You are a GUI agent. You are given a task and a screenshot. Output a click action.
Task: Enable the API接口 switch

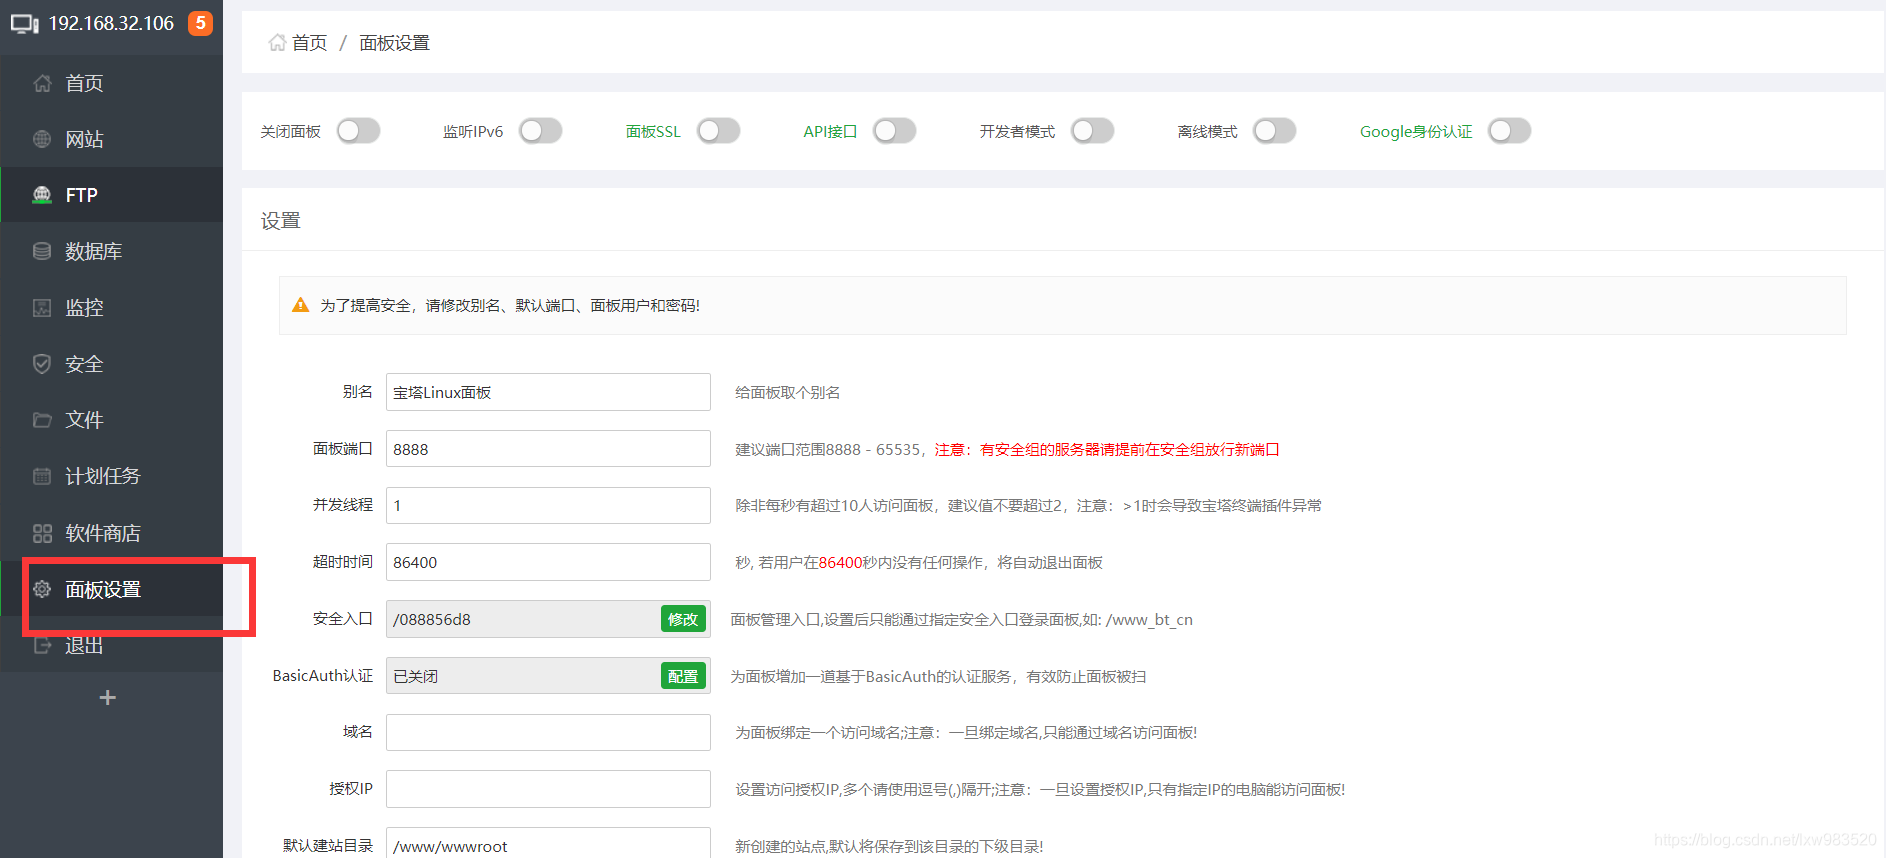click(894, 131)
